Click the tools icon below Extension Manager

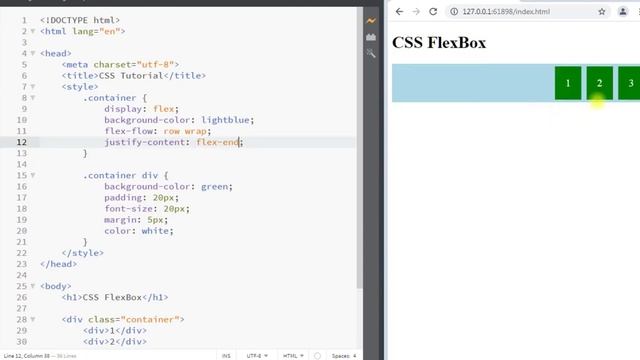pyautogui.click(x=371, y=53)
